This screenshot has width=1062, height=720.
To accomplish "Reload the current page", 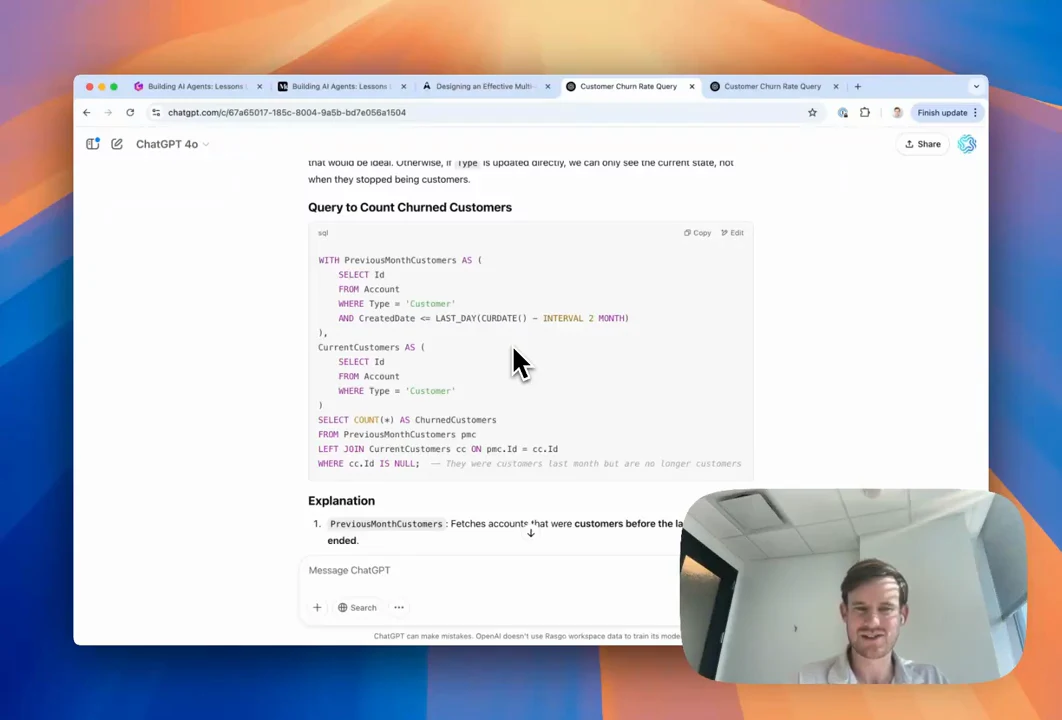I will 130,112.
